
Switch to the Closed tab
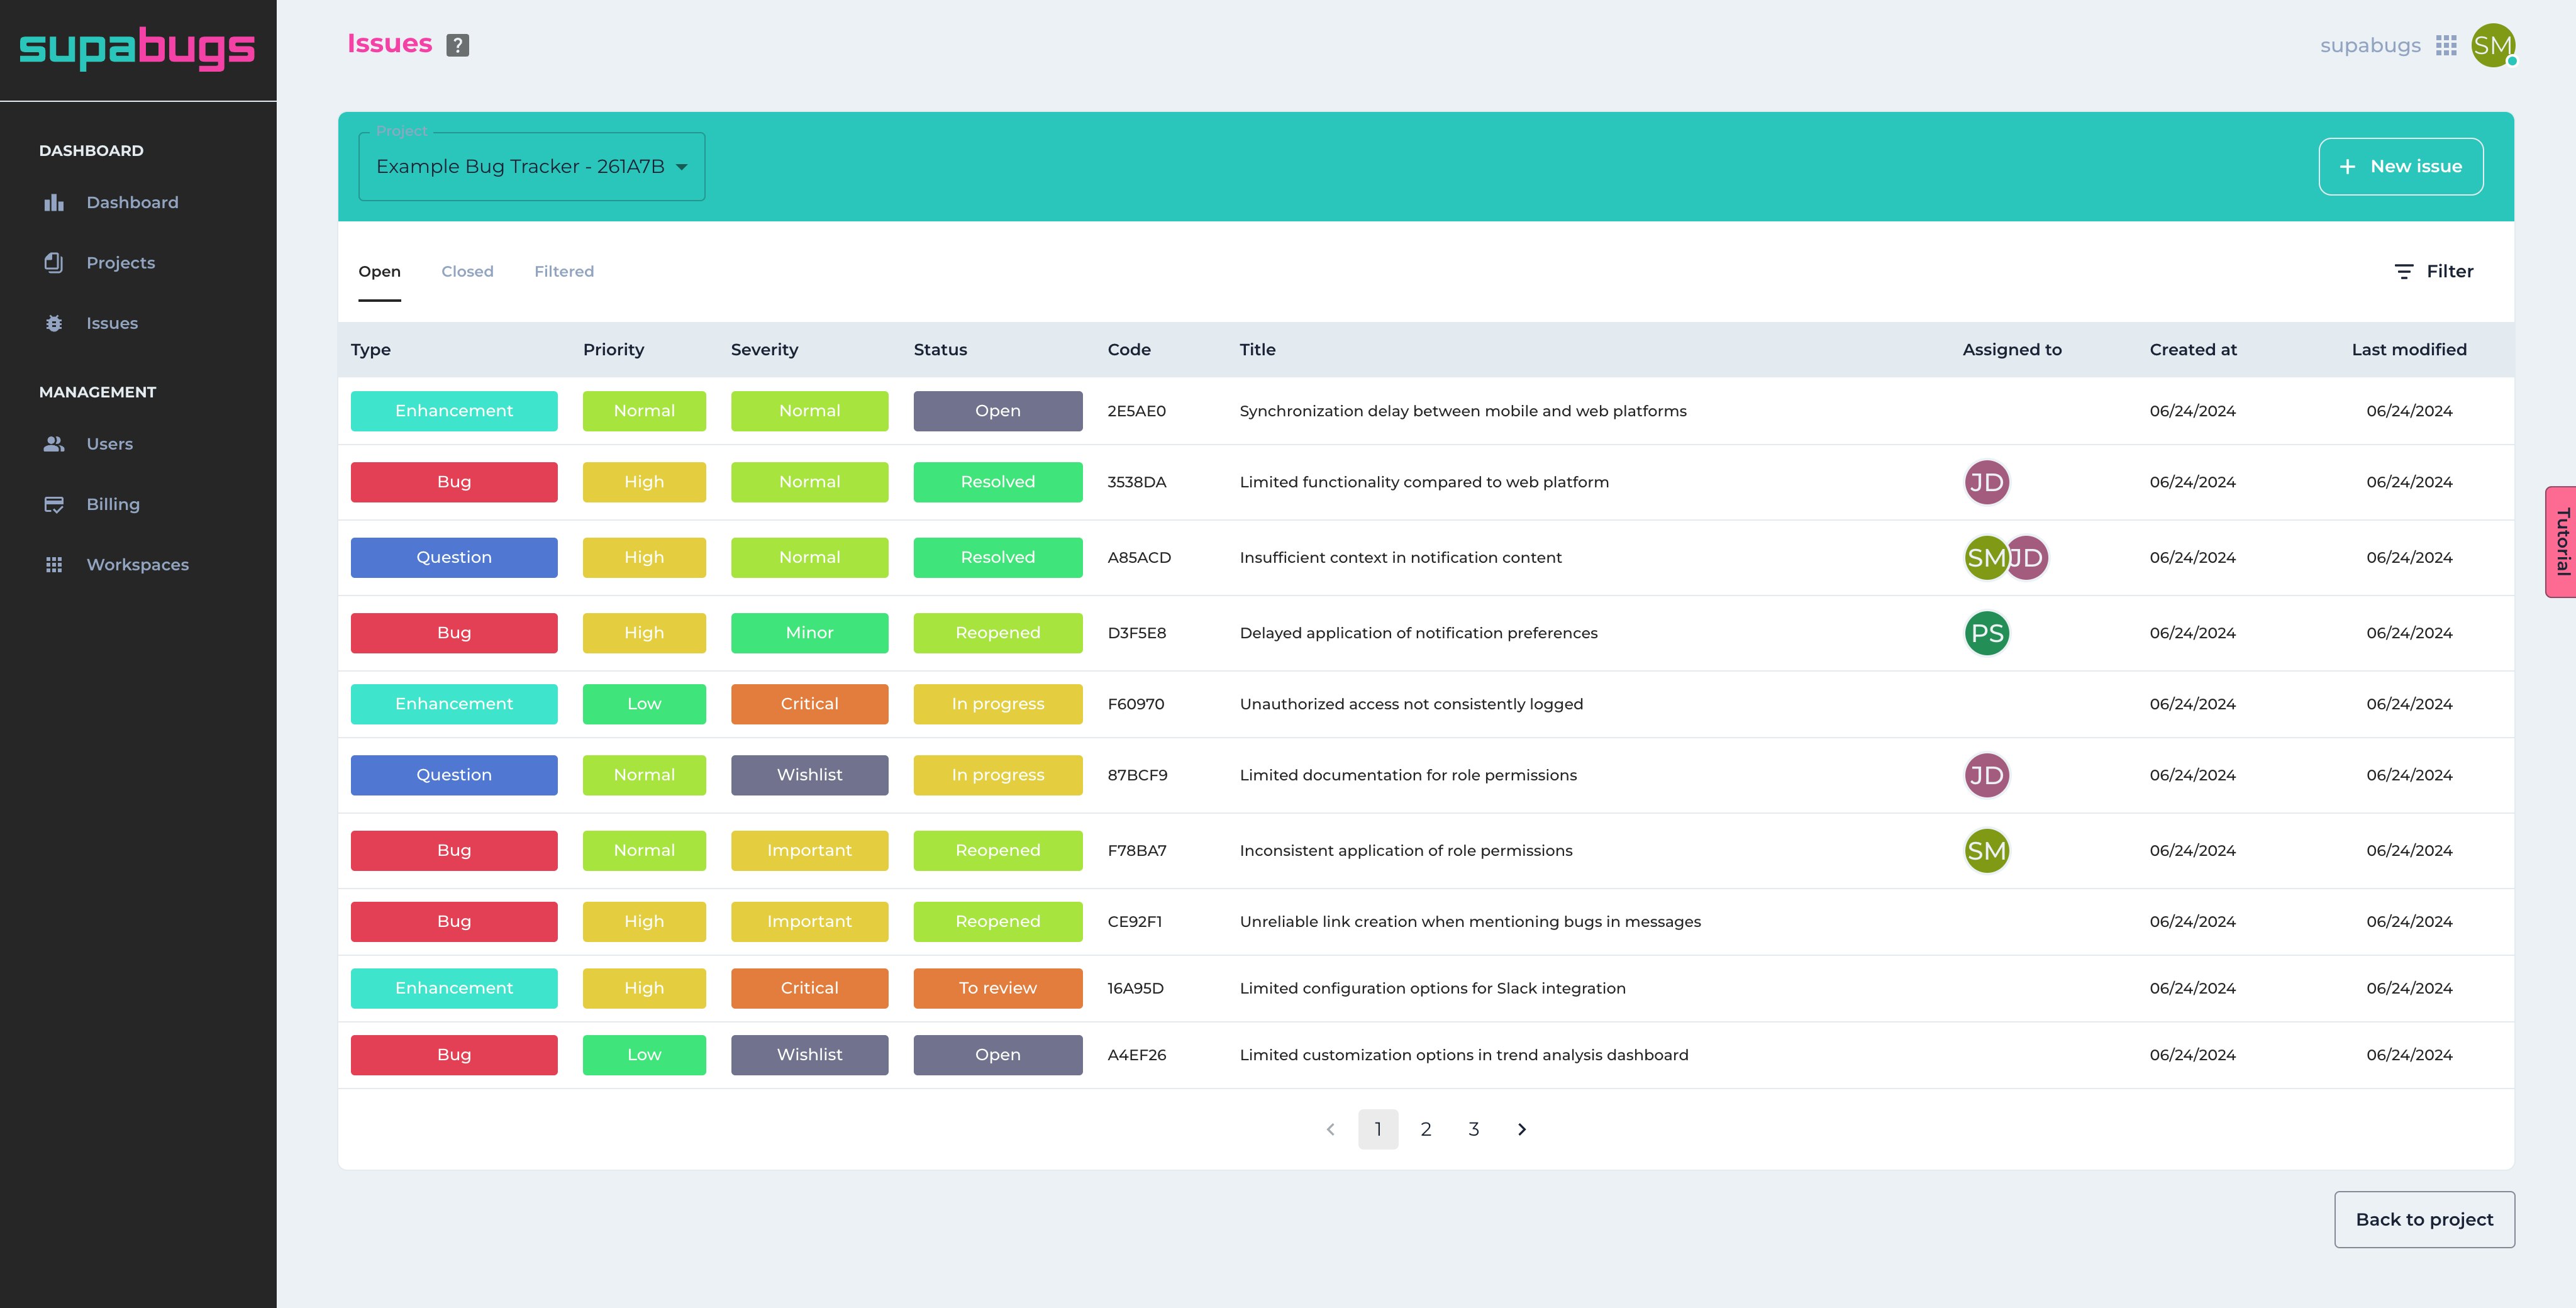467,272
